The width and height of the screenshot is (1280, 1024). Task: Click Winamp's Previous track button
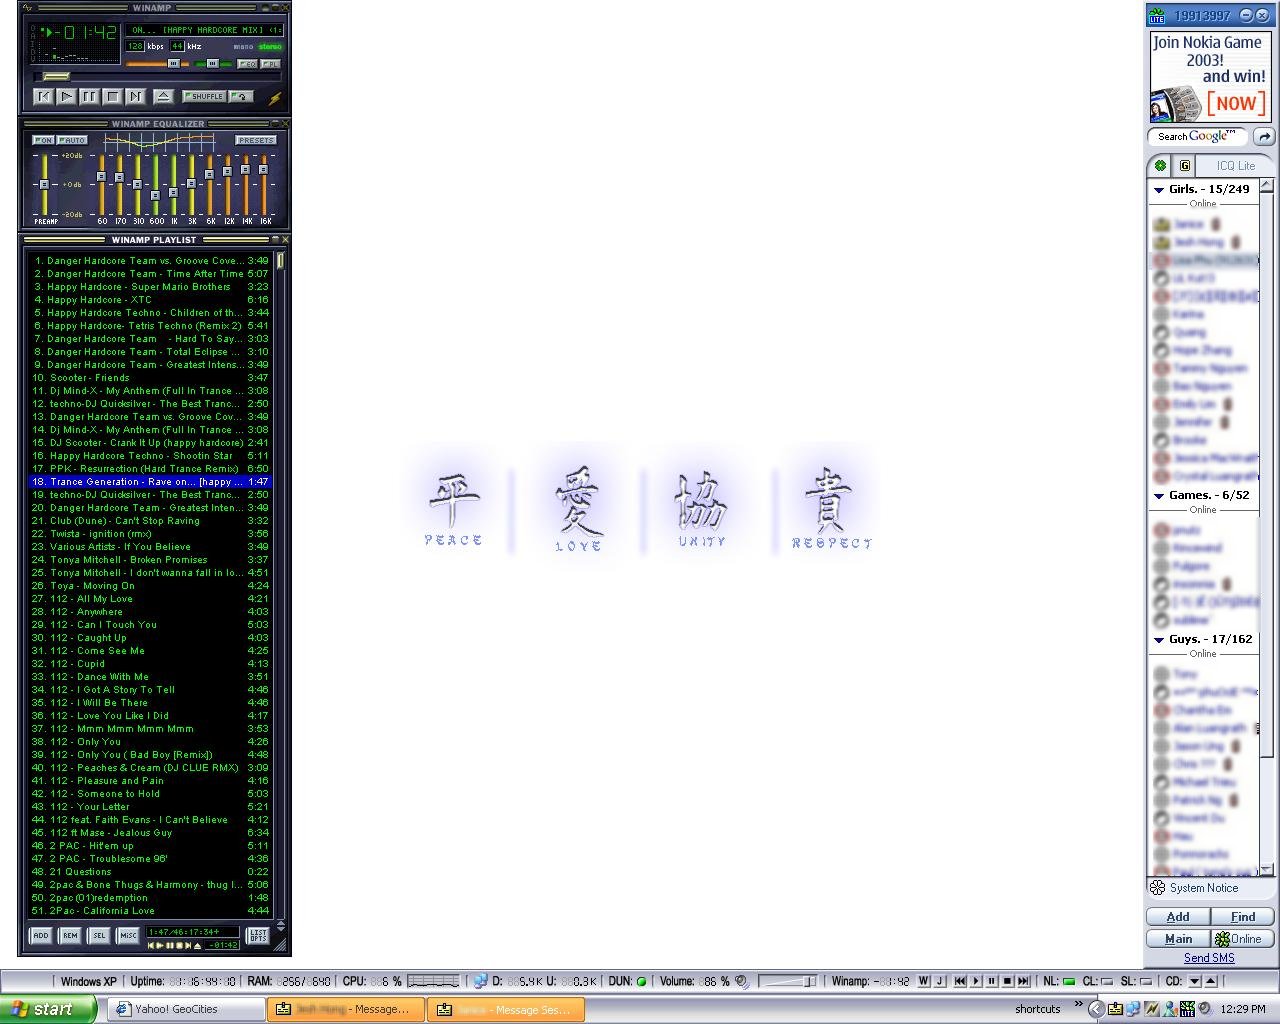43,96
